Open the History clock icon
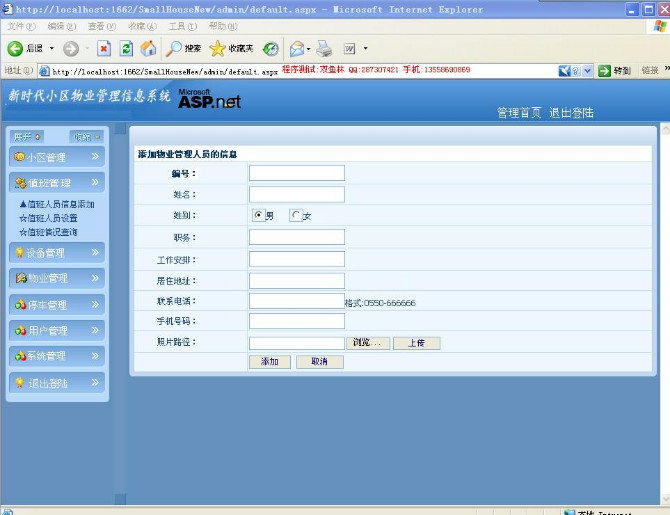670x515 pixels. 270,49
